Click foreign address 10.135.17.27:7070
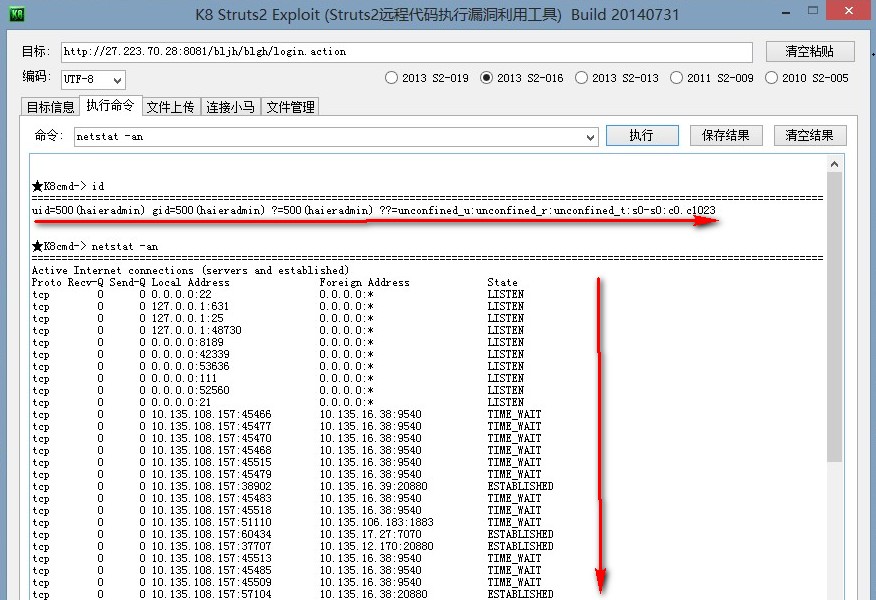The image size is (876, 600). pos(370,535)
